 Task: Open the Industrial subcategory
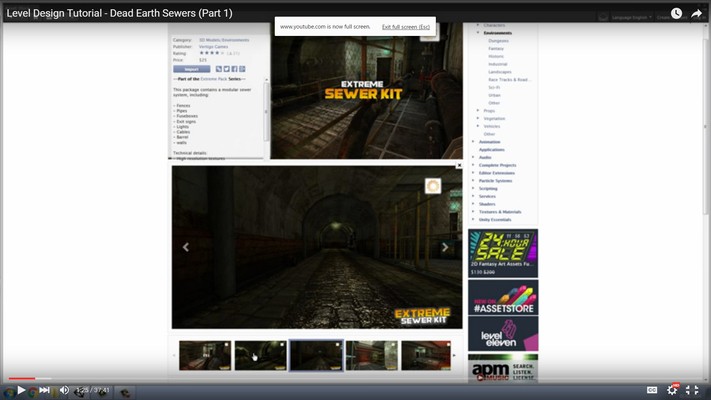[x=498, y=64]
